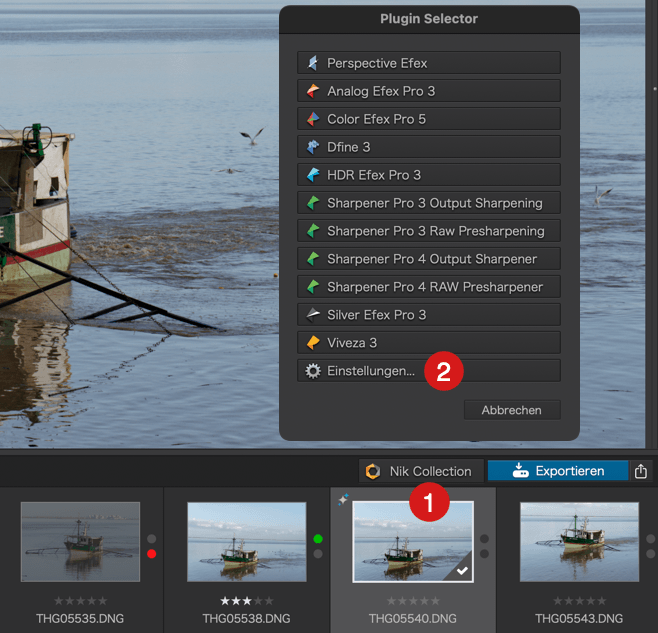Select thumbnail THG05538.DNG
658x633 pixels.
pyautogui.click(x=247, y=541)
